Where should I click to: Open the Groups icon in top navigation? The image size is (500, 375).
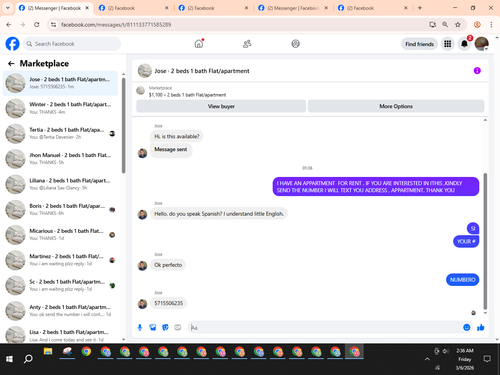tap(295, 44)
